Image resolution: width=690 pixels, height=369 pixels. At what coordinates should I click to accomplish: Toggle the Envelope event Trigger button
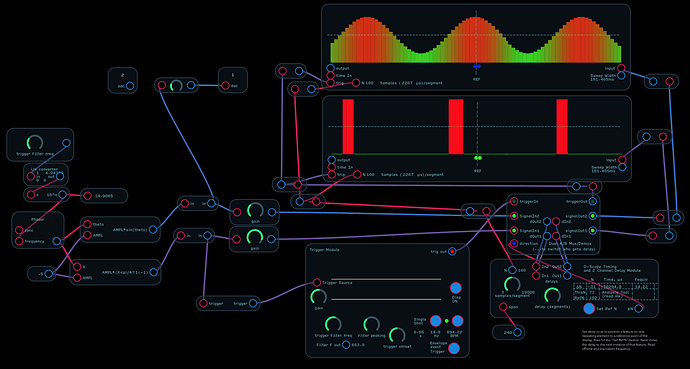coord(454,348)
